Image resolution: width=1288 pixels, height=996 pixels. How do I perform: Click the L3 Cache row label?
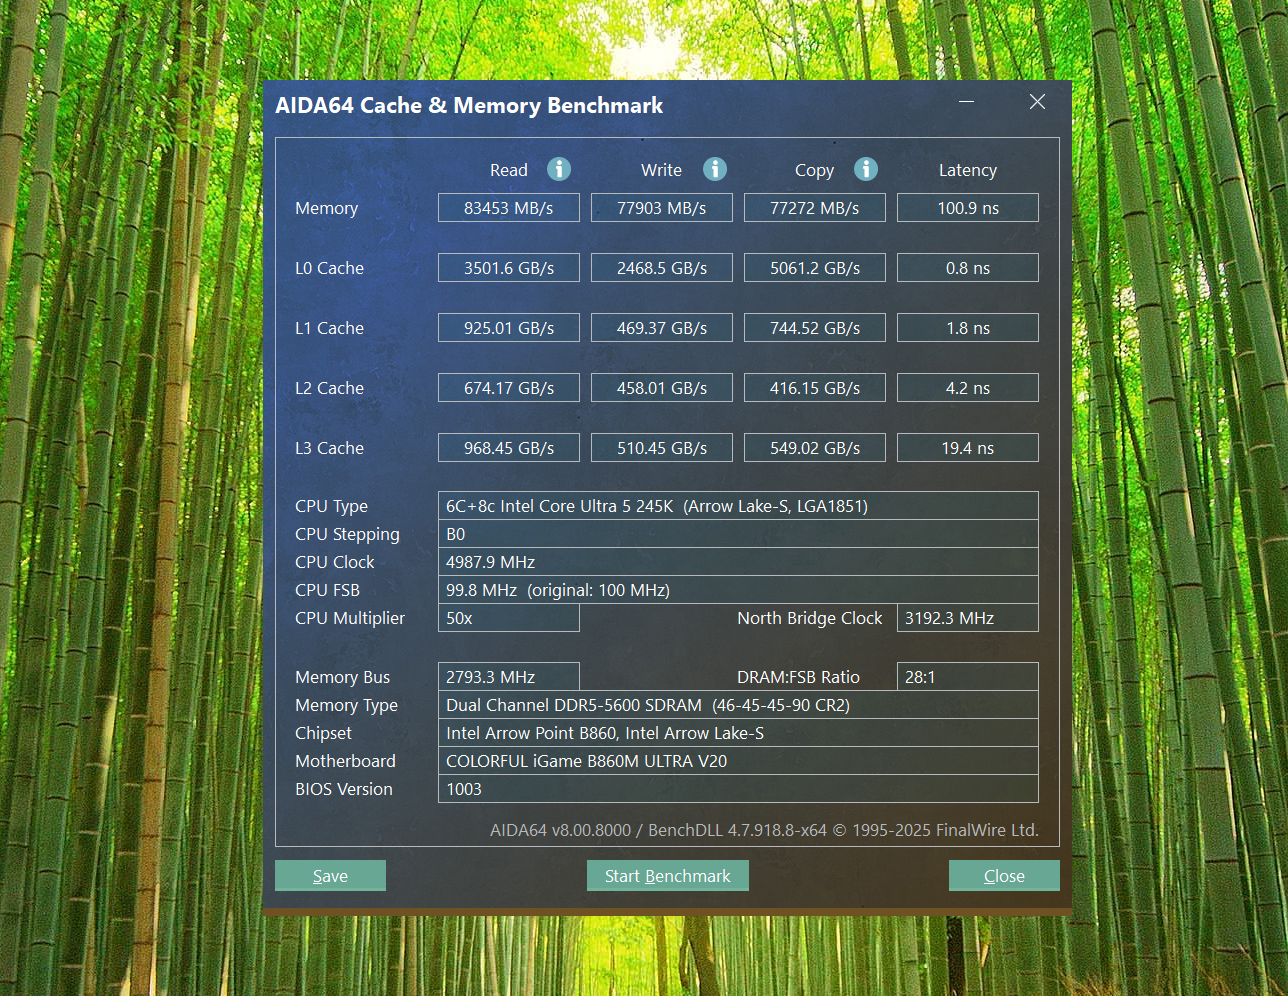click(329, 448)
